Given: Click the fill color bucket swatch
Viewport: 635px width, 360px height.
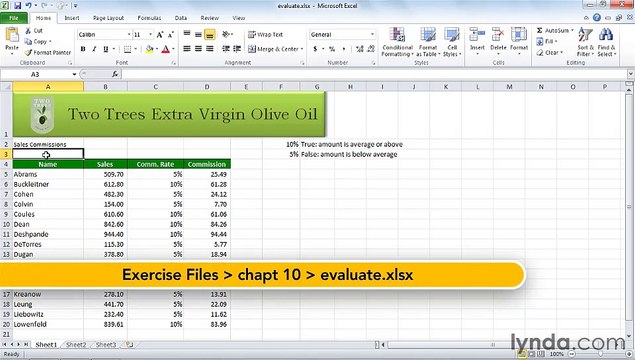Looking at the screenshot, I should click(x=149, y=49).
